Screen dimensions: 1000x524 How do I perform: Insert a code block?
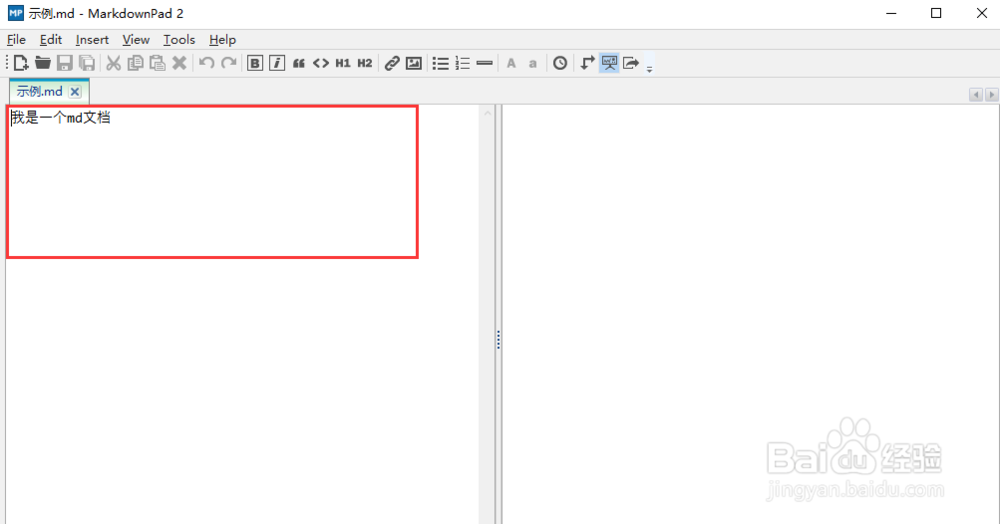321,63
